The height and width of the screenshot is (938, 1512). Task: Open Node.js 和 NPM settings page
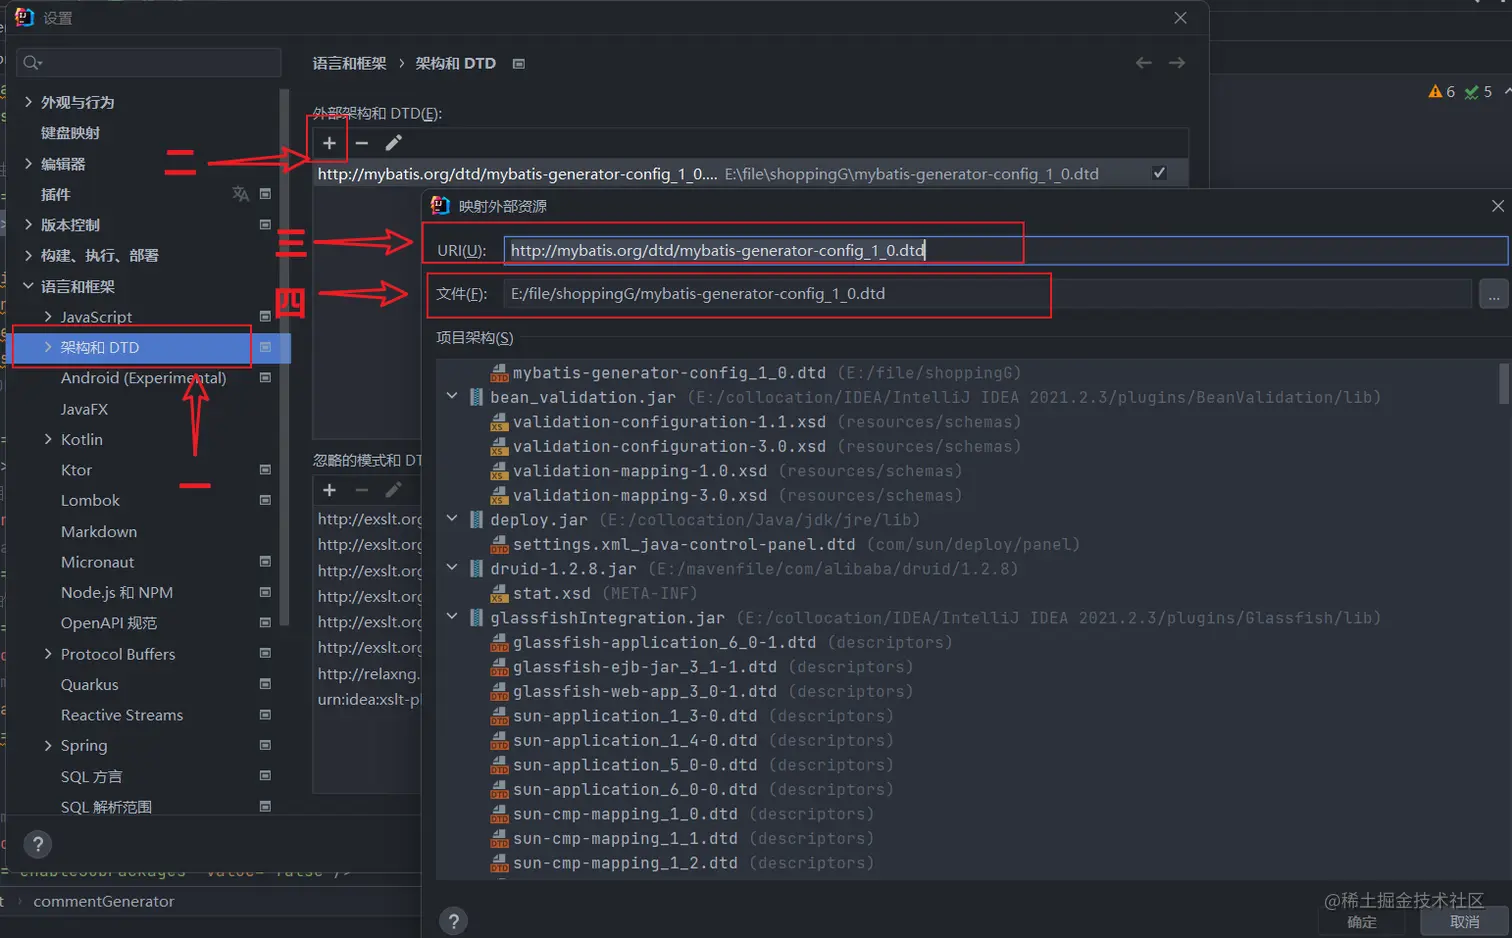coord(117,592)
